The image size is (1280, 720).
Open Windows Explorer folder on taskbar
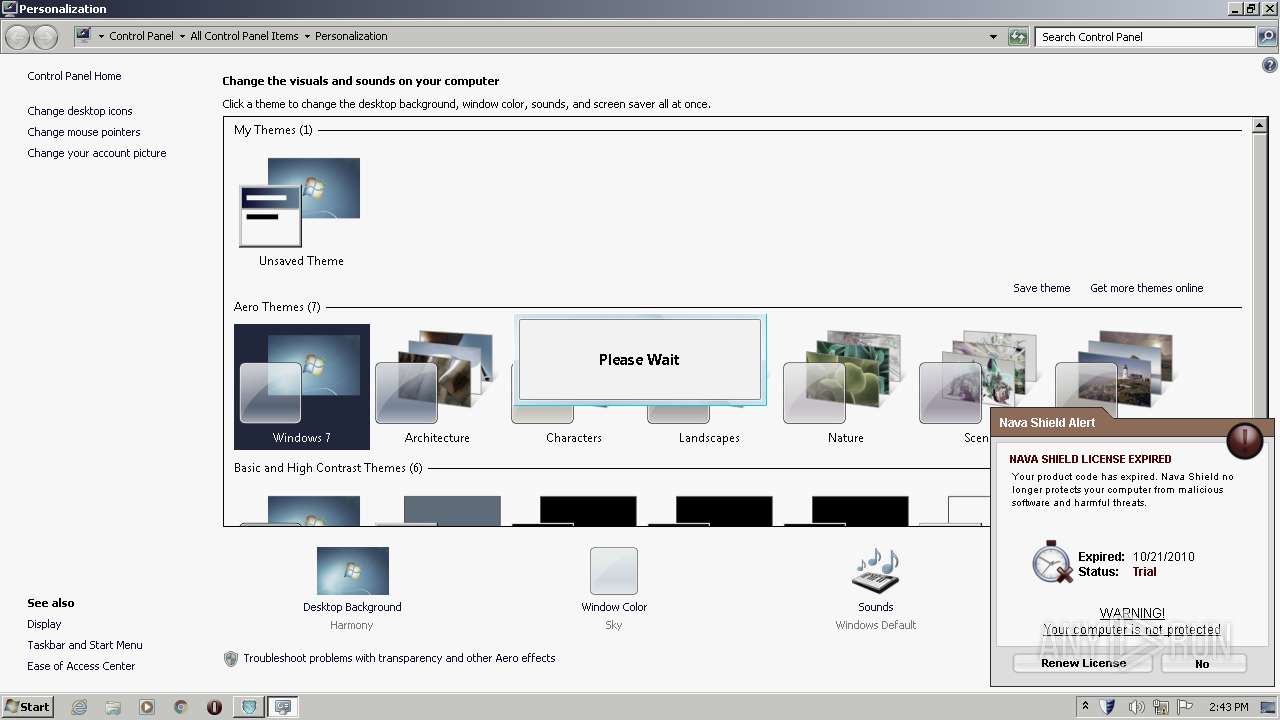tap(113, 707)
